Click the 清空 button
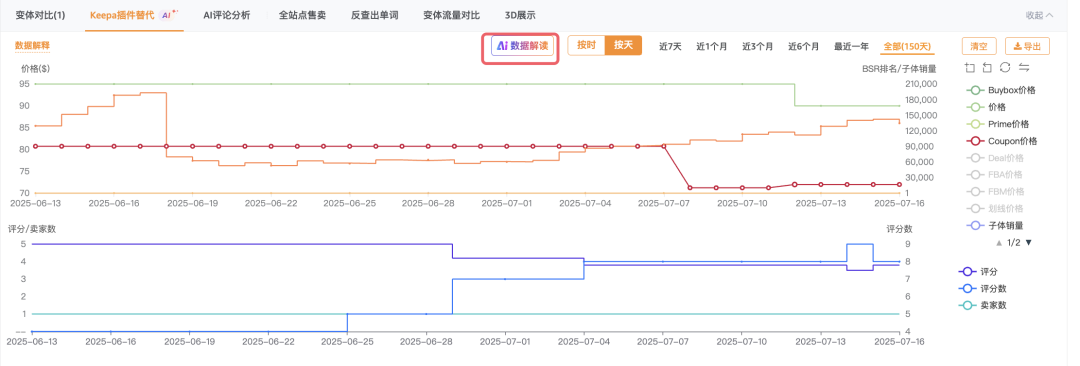 click(x=979, y=46)
